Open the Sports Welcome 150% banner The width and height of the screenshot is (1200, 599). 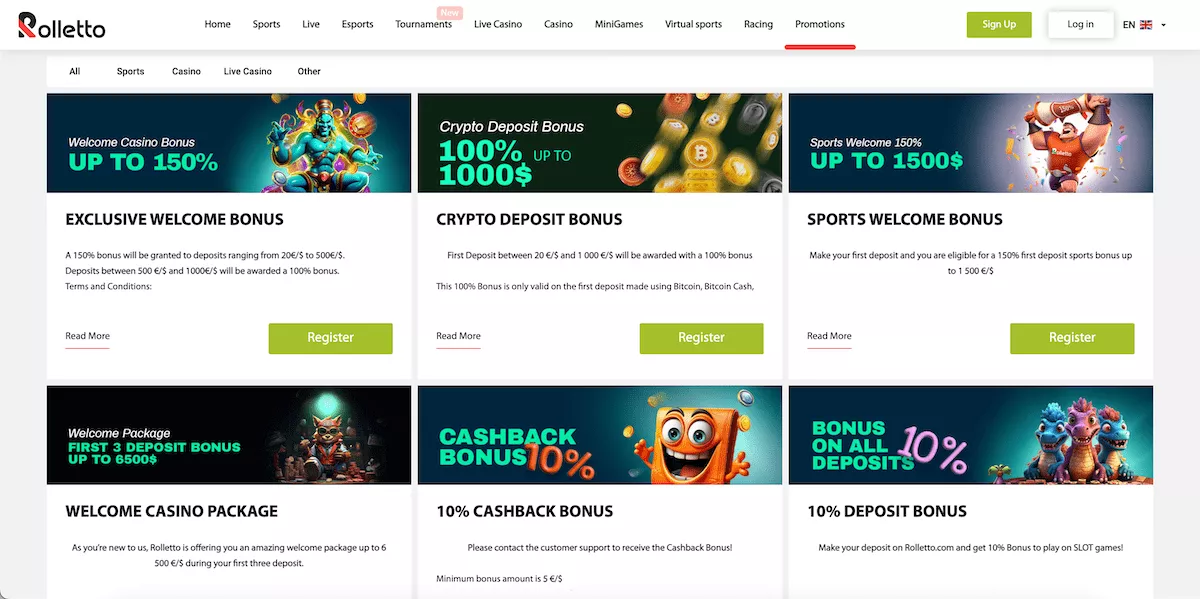pos(971,143)
